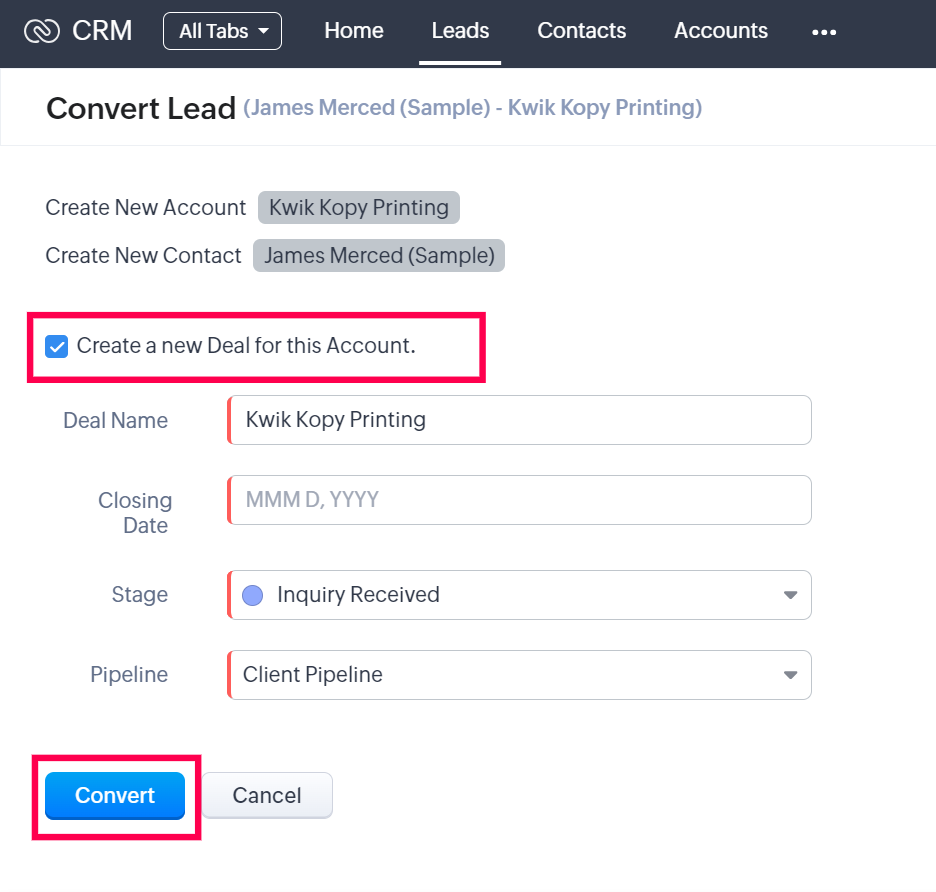This screenshot has width=936, height=892.
Task: Click the Closing Date field
Action: 519,500
